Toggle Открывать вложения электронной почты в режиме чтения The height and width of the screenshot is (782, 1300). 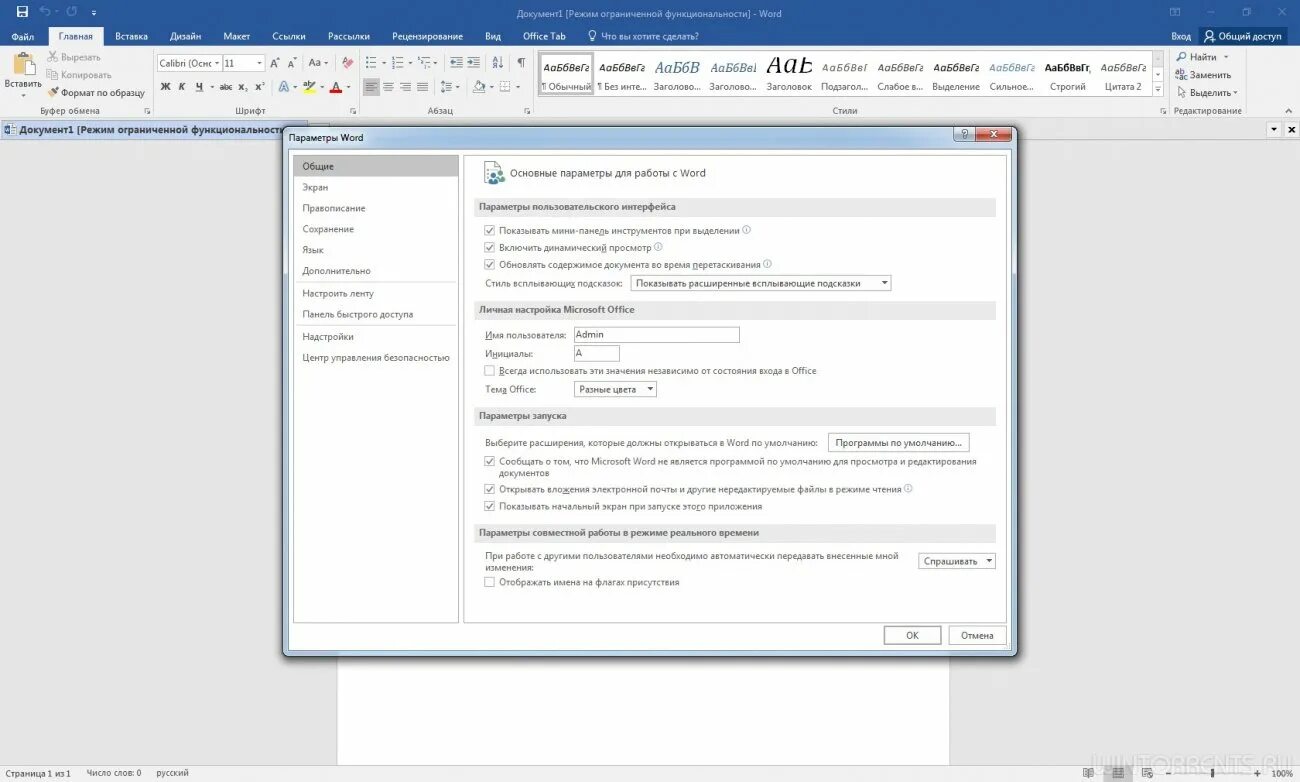click(490, 490)
